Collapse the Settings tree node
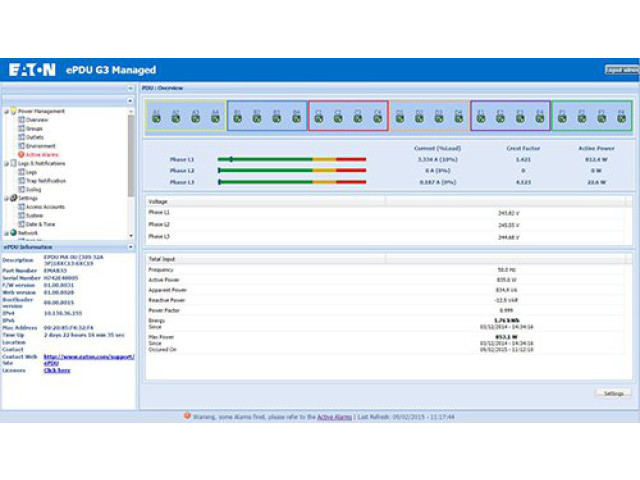Image resolution: width=640 pixels, height=480 pixels. (6, 198)
